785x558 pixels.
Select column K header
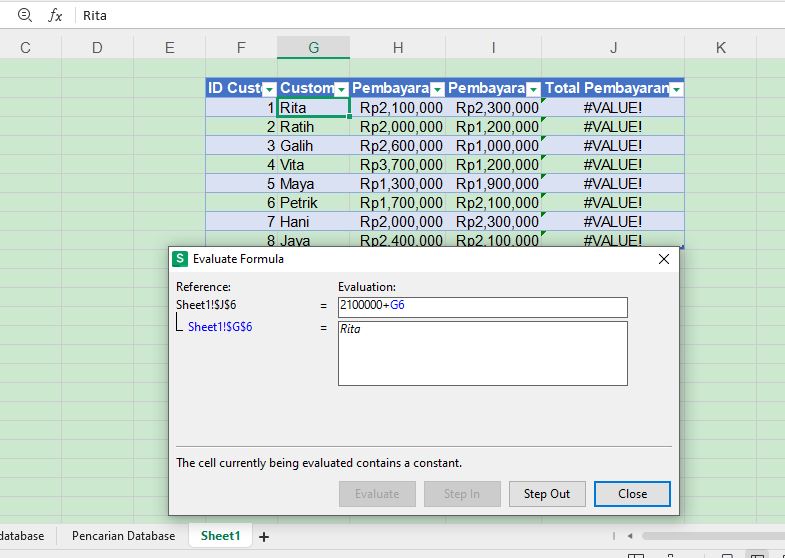[x=721, y=48]
